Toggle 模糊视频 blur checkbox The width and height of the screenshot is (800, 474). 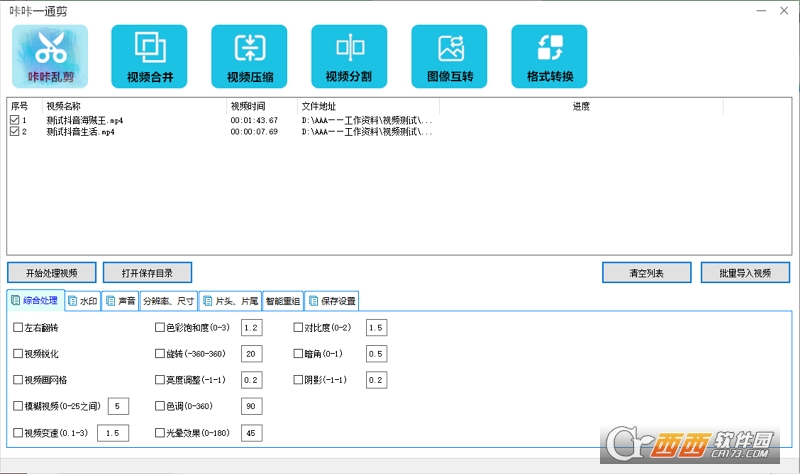click(18, 406)
